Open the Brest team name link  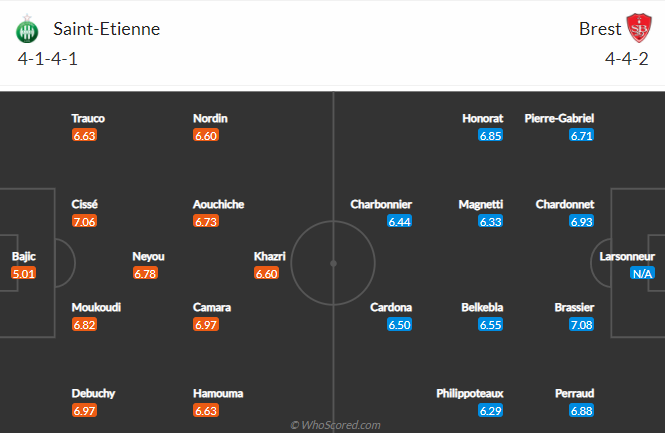click(600, 29)
